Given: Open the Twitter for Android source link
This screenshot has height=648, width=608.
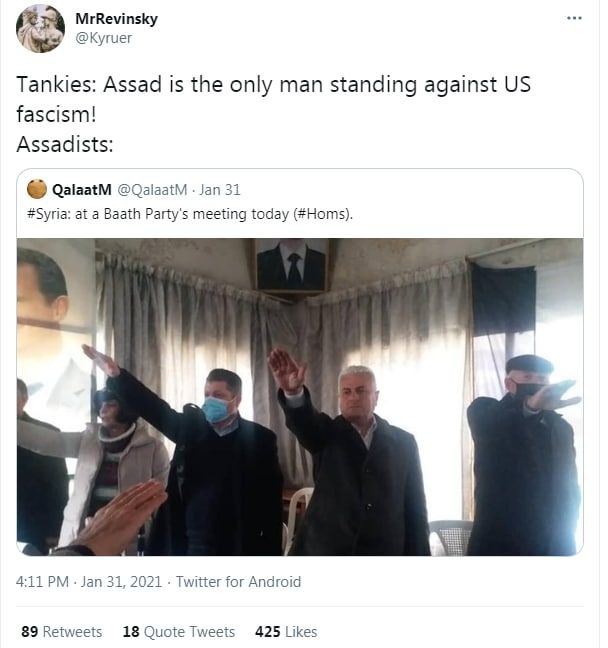Looking at the screenshot, I should point(238,582).
